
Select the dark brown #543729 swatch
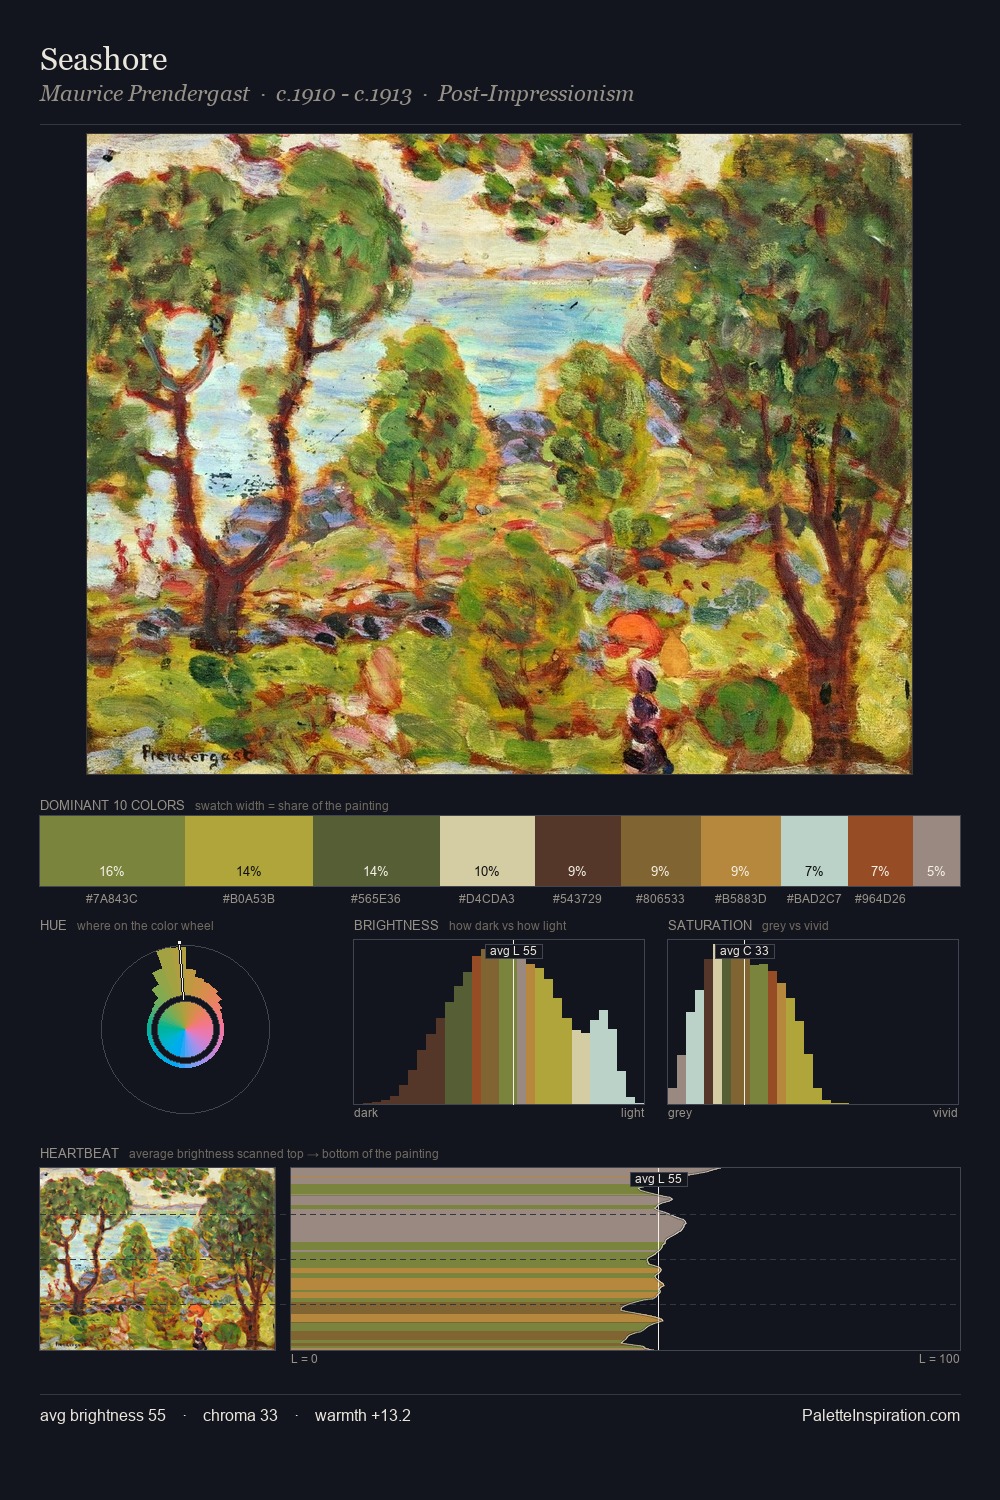578,851
